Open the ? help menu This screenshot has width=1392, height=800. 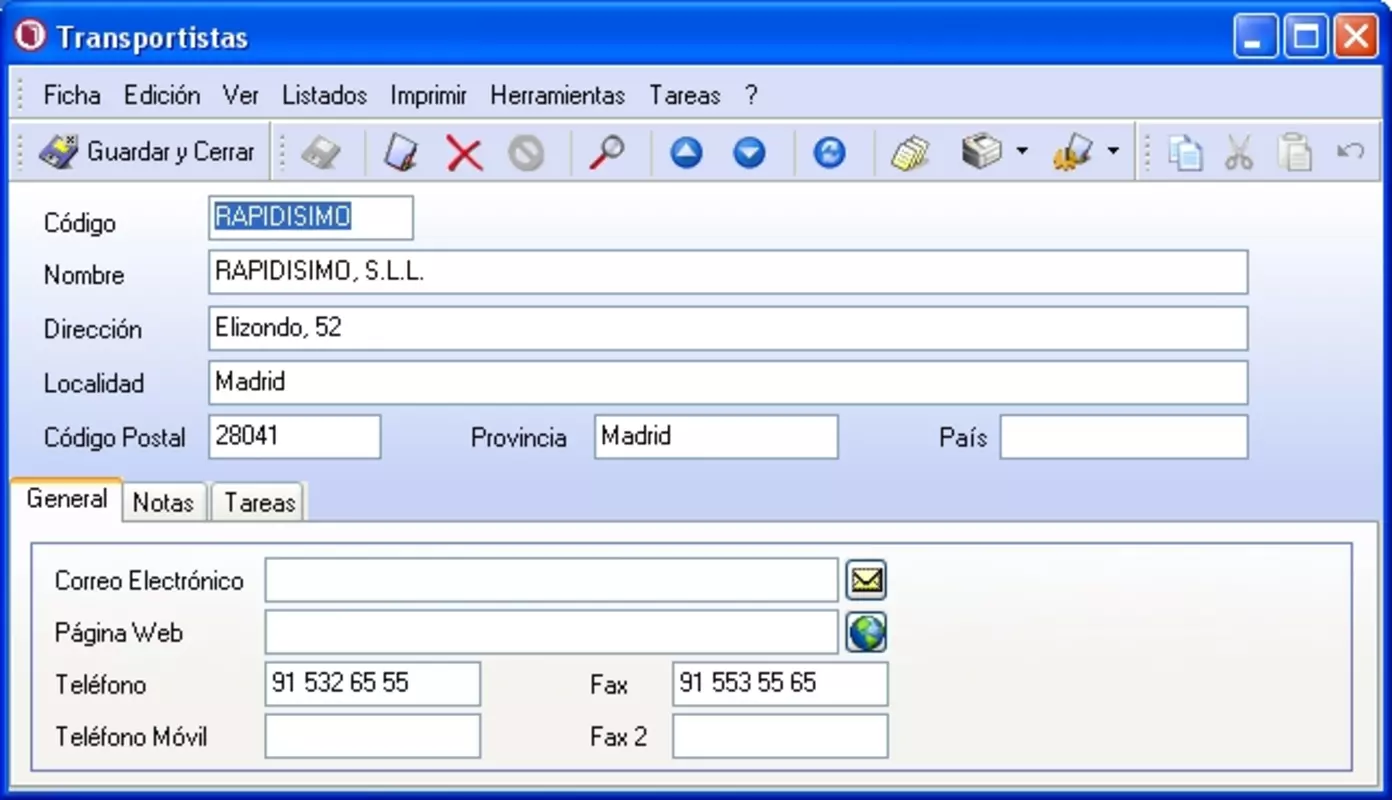(x=751, y=95)
